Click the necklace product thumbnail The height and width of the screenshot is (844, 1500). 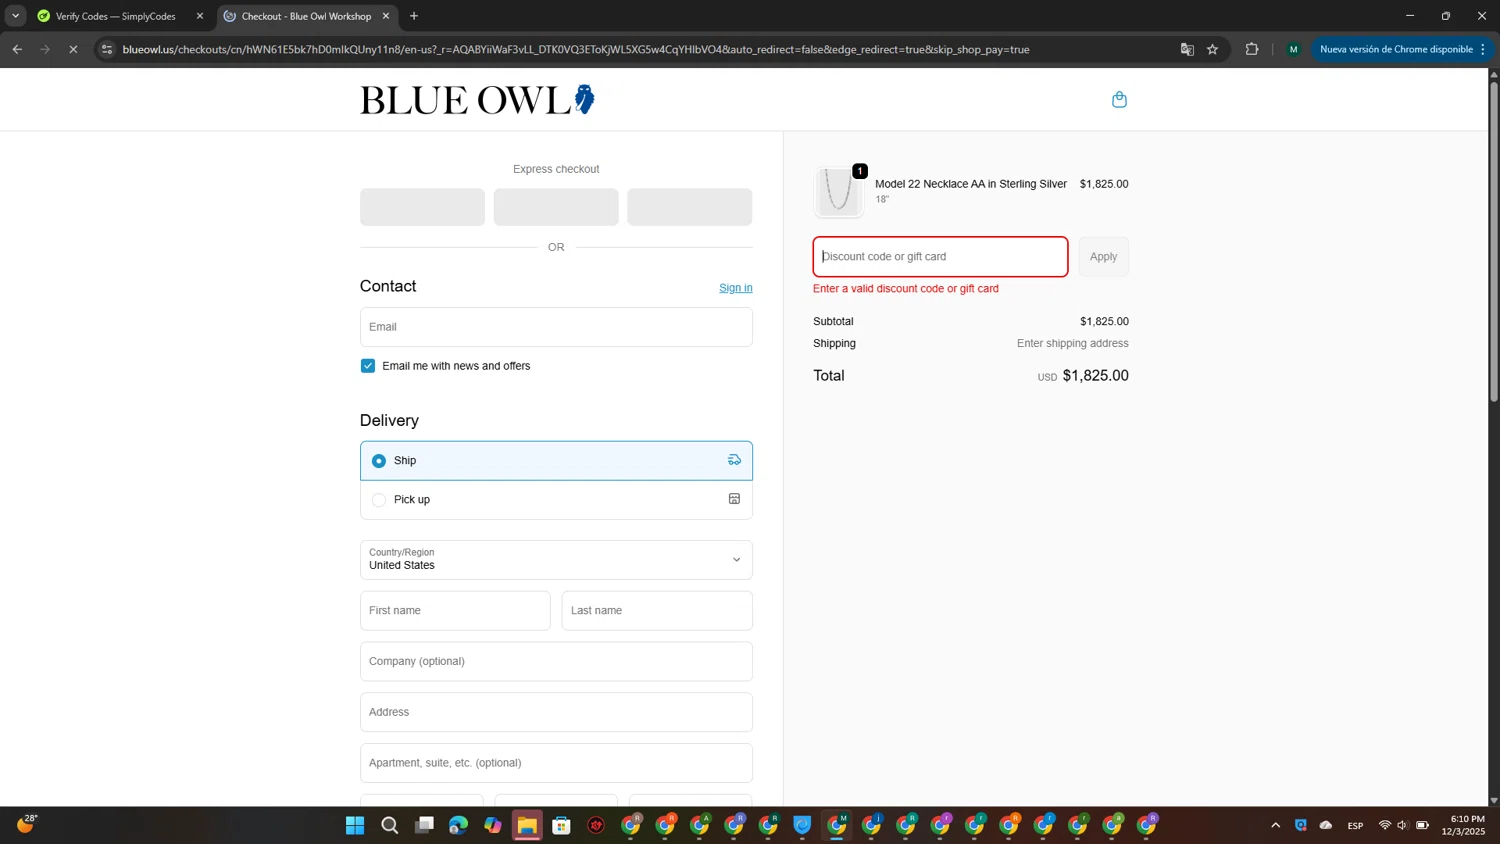839,192
